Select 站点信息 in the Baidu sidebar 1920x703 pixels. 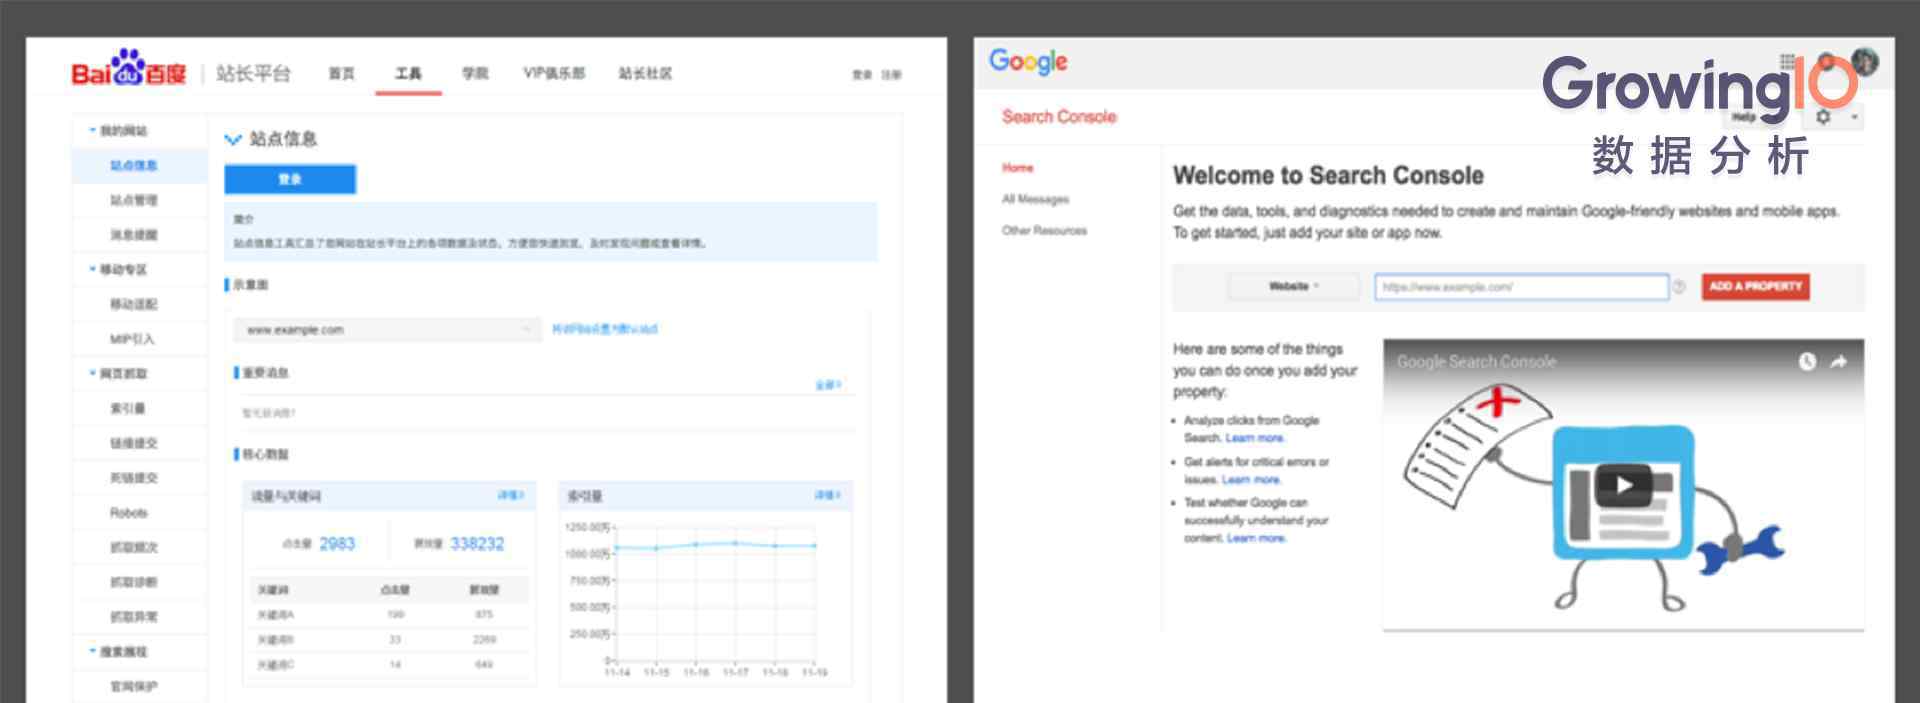(x=134, y=165)
